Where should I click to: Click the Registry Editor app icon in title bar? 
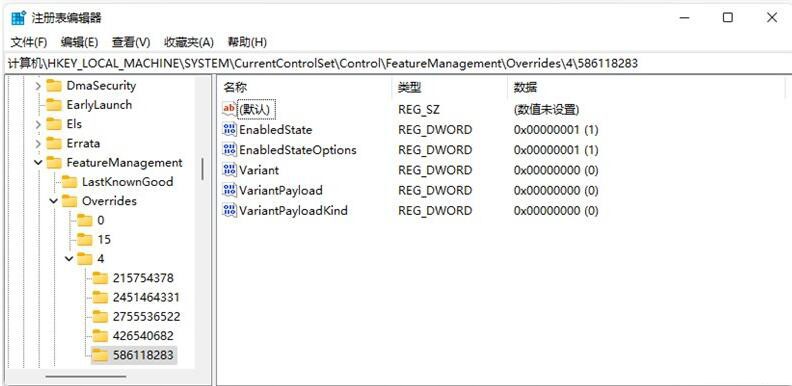(19, 18)
